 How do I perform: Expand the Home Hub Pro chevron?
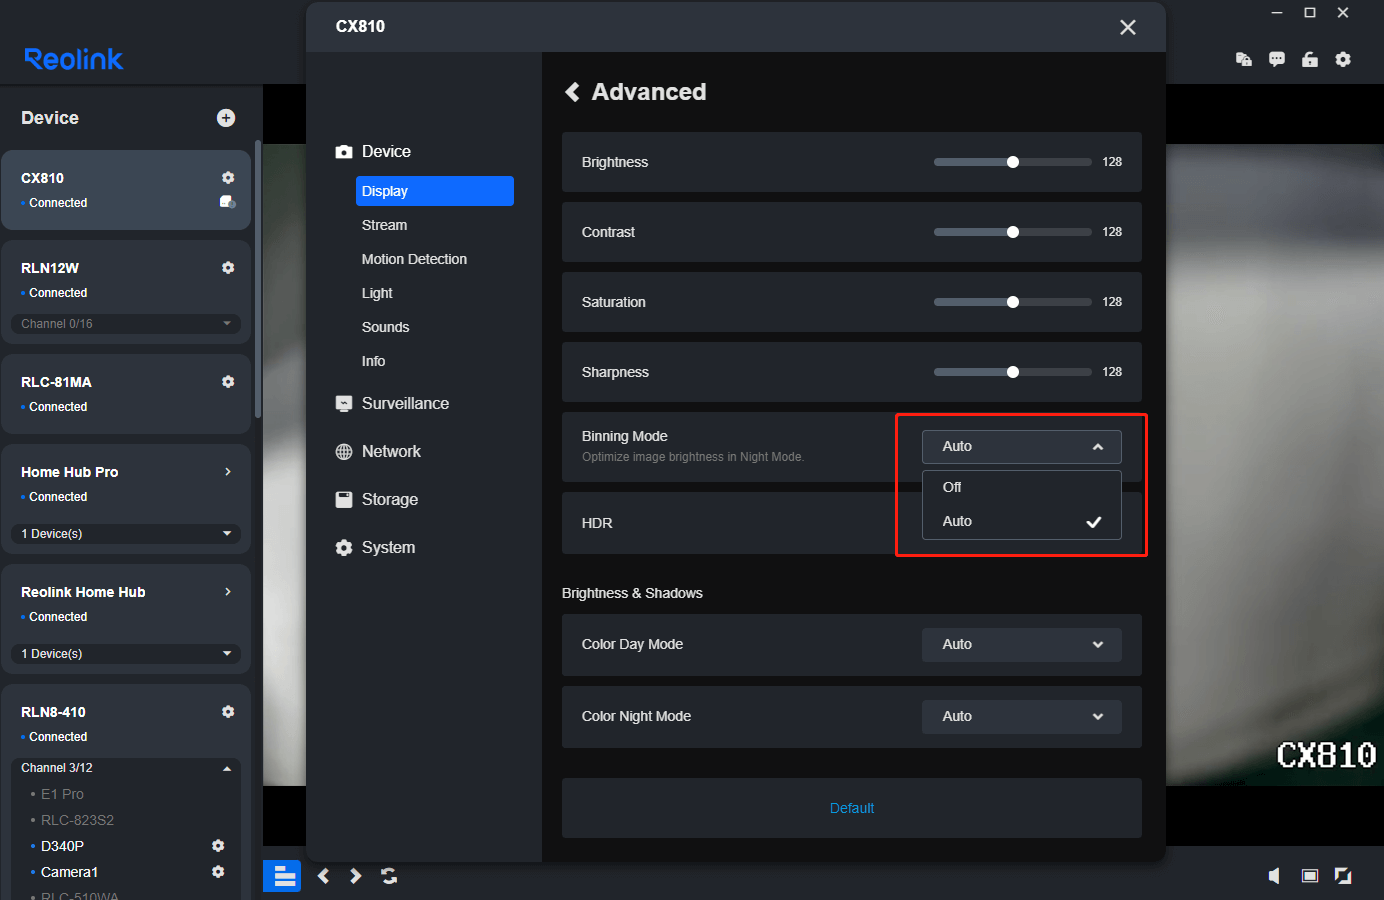[228, 471]
